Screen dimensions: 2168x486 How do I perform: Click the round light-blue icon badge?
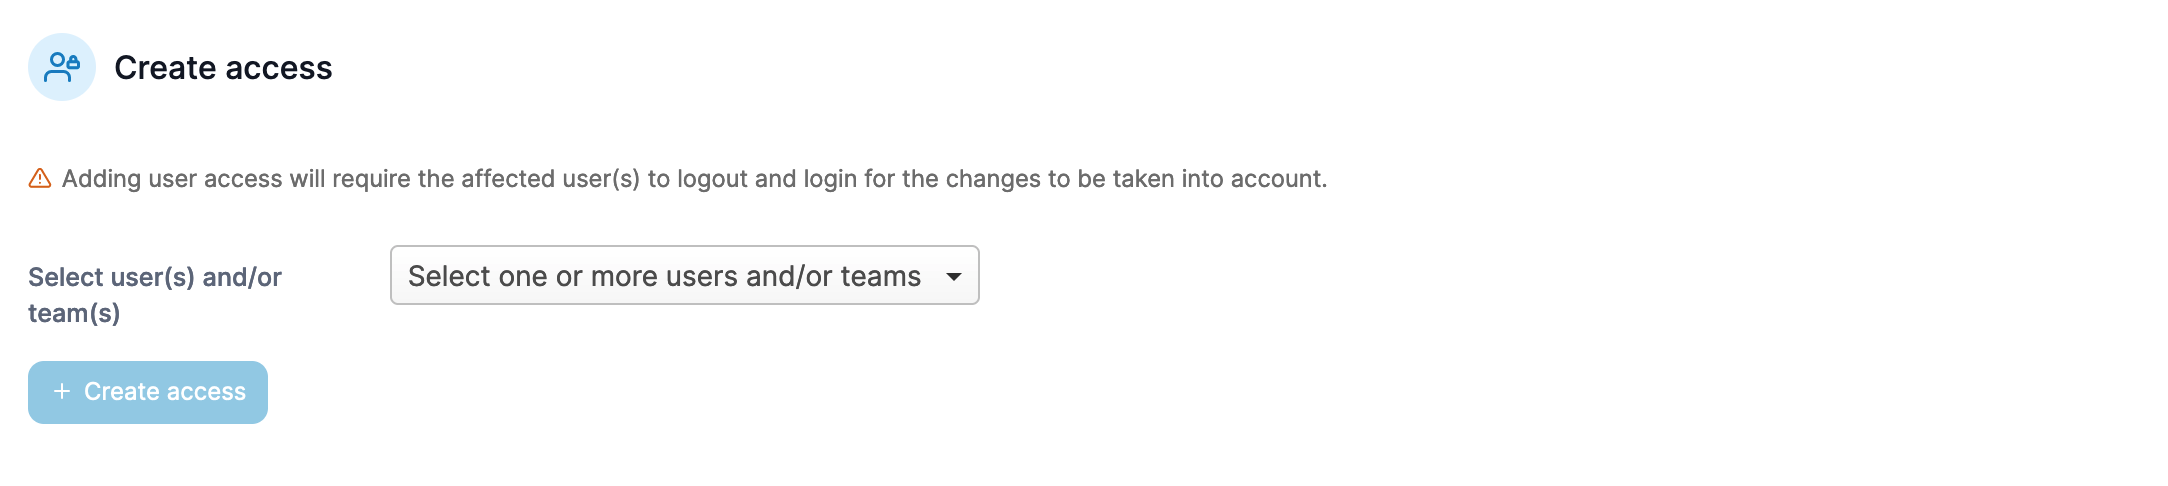coord(62,67)
